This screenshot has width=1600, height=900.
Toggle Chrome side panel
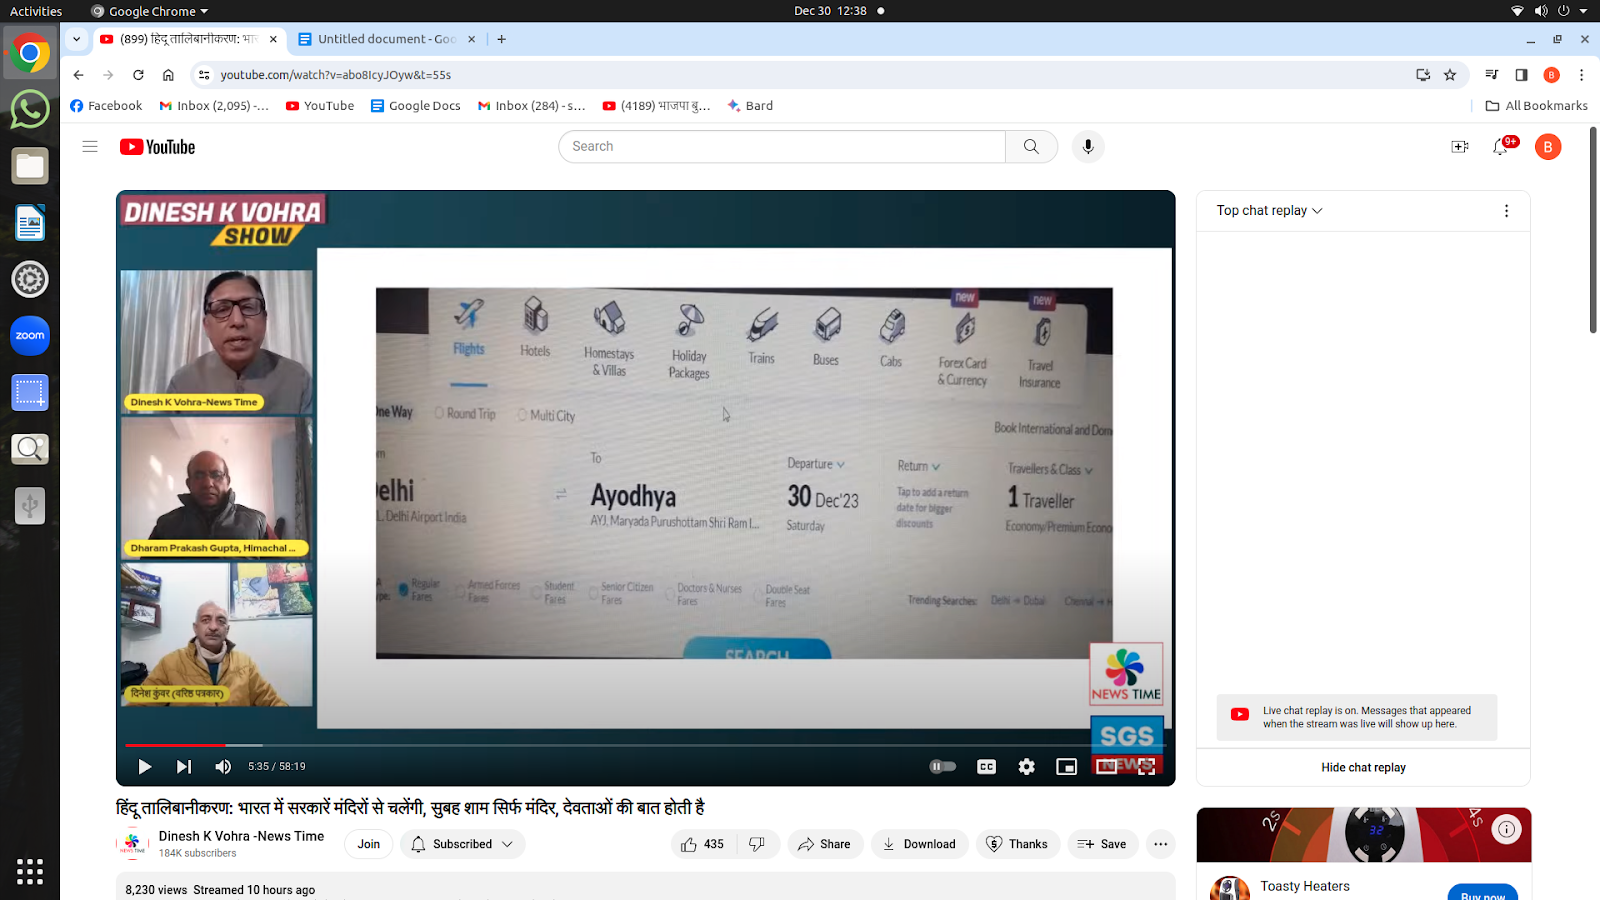tap(1521, 75)
